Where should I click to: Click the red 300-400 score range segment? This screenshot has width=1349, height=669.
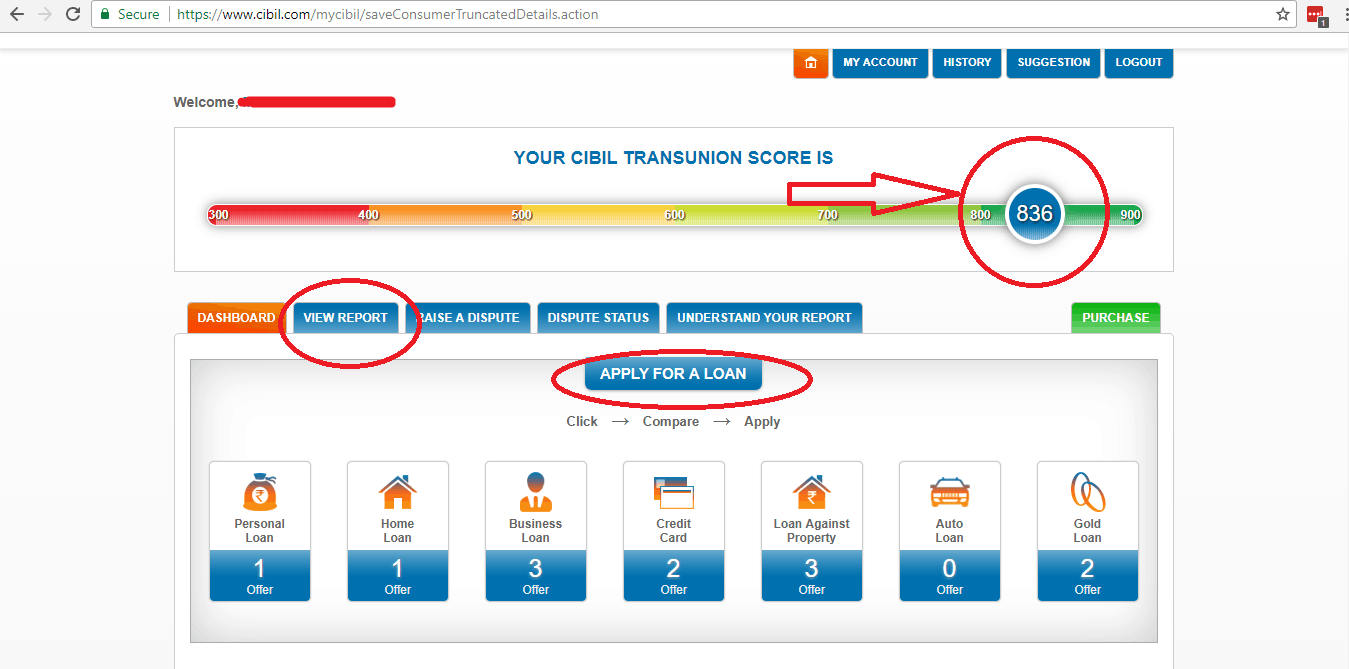289,215
